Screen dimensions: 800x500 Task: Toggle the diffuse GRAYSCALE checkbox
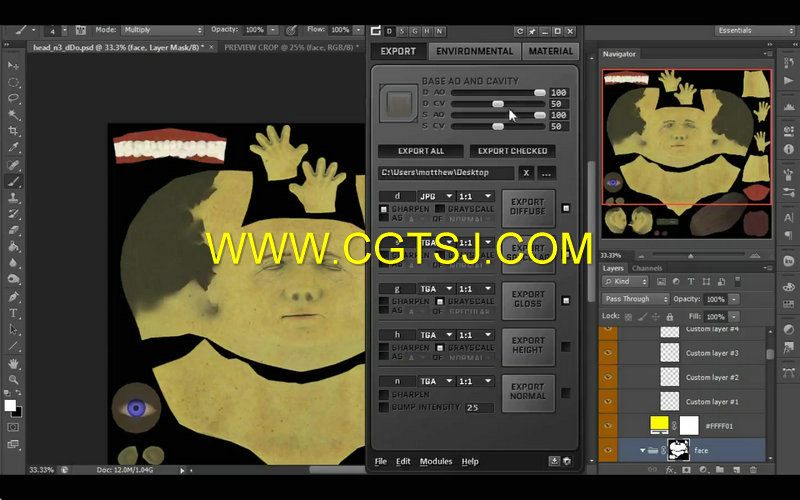coord(440,209)
